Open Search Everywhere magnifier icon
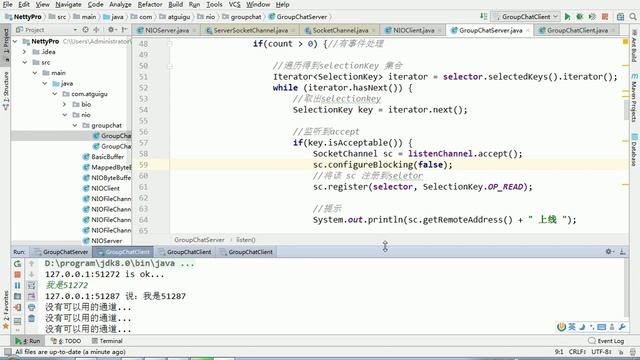The image size is (640, 360). [x=633, y=17]
